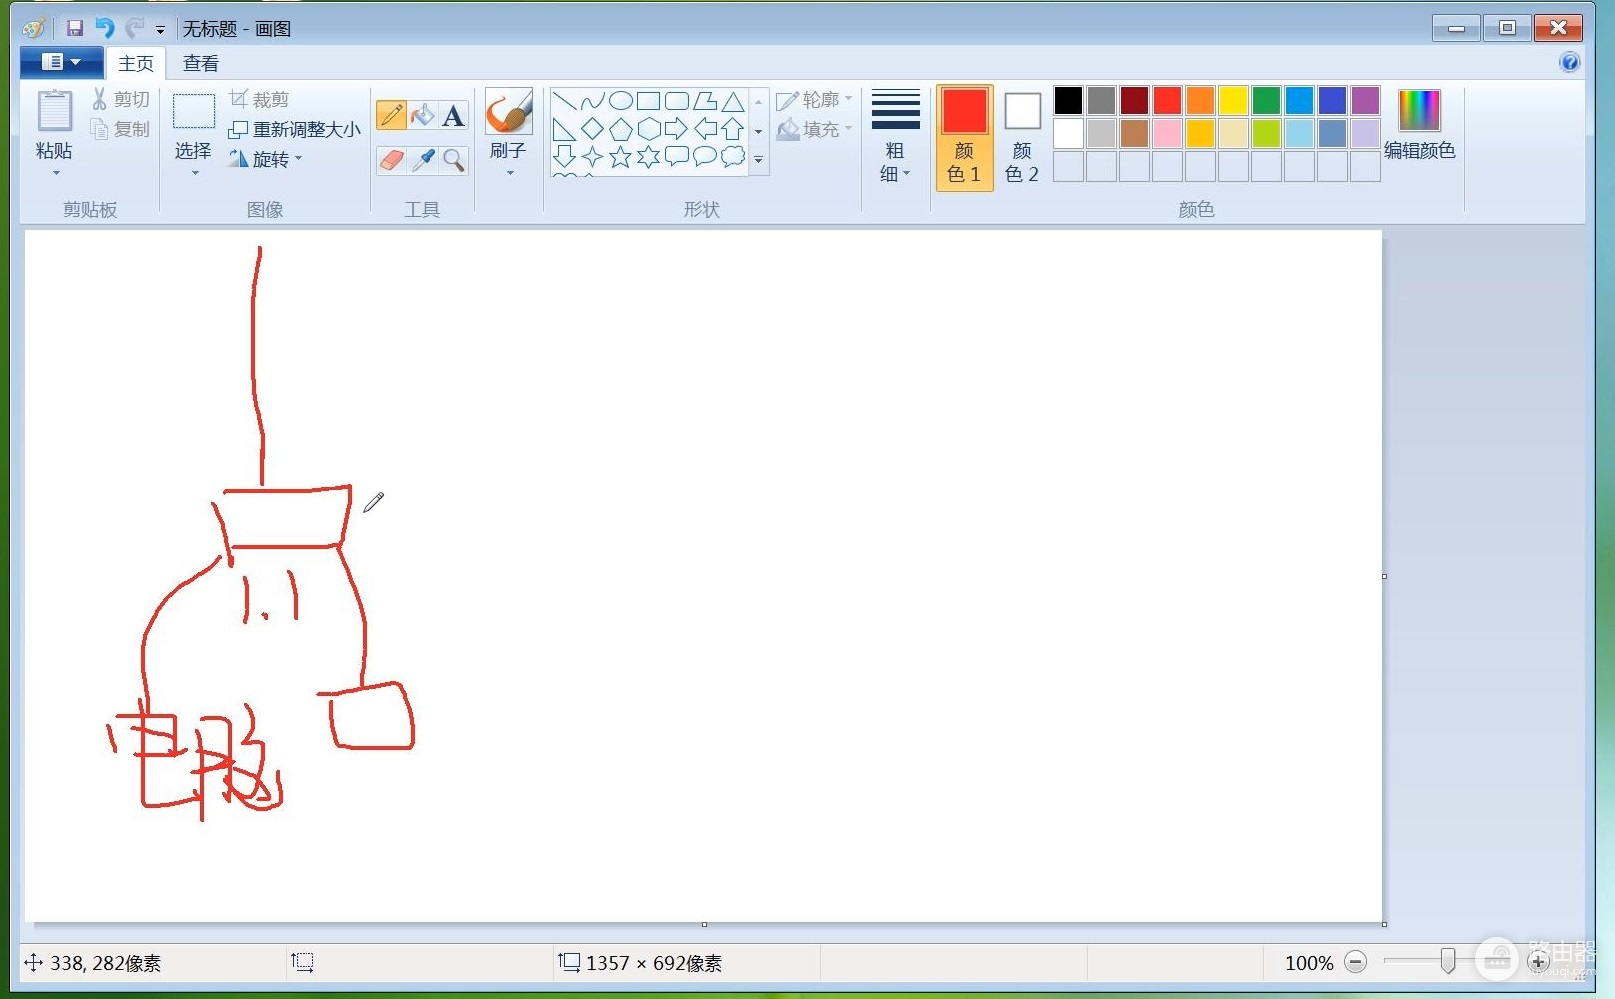This screenshot has width=1615, height=999.
Task: Pick the pink color swatch
Action: click(1167, 133)
